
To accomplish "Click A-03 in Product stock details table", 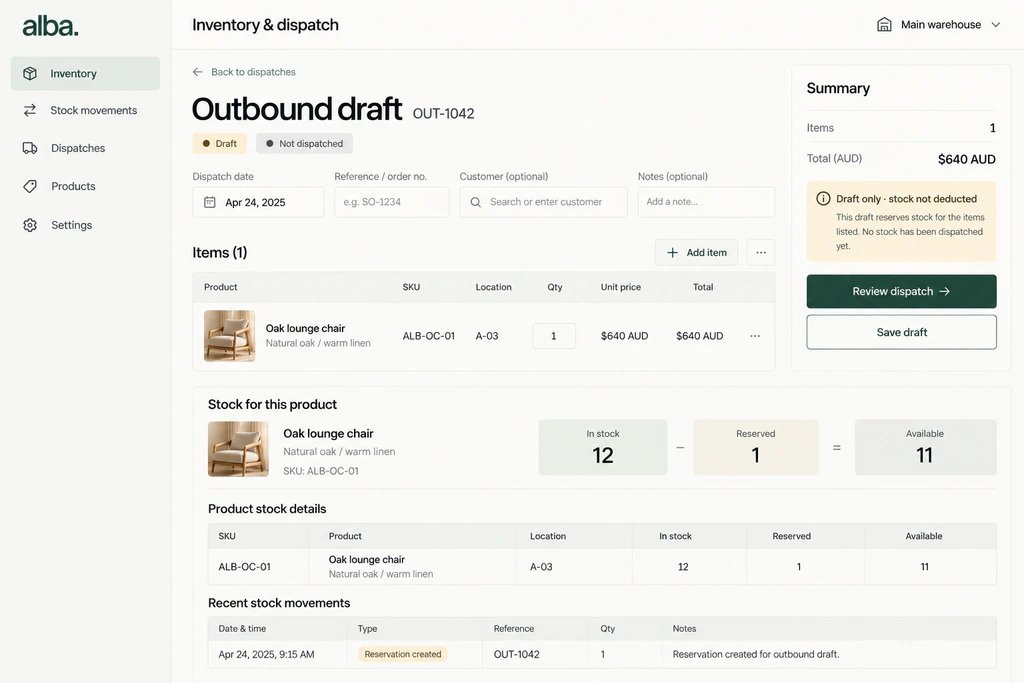I will coord(541,567).
